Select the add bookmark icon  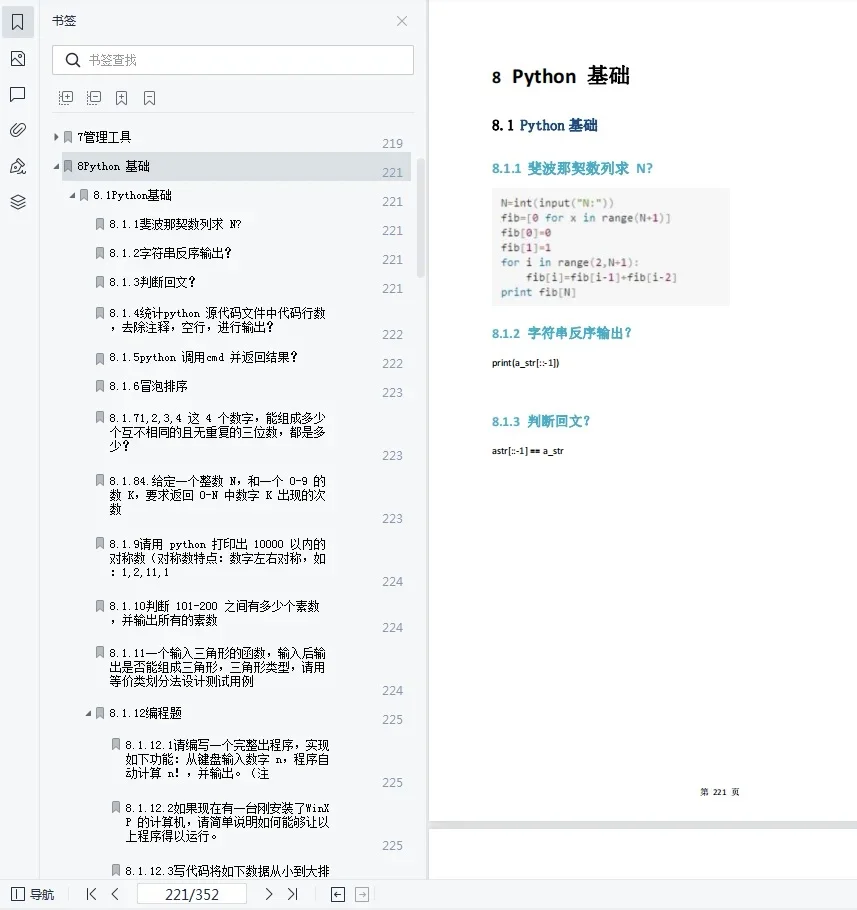click(120, 97)
